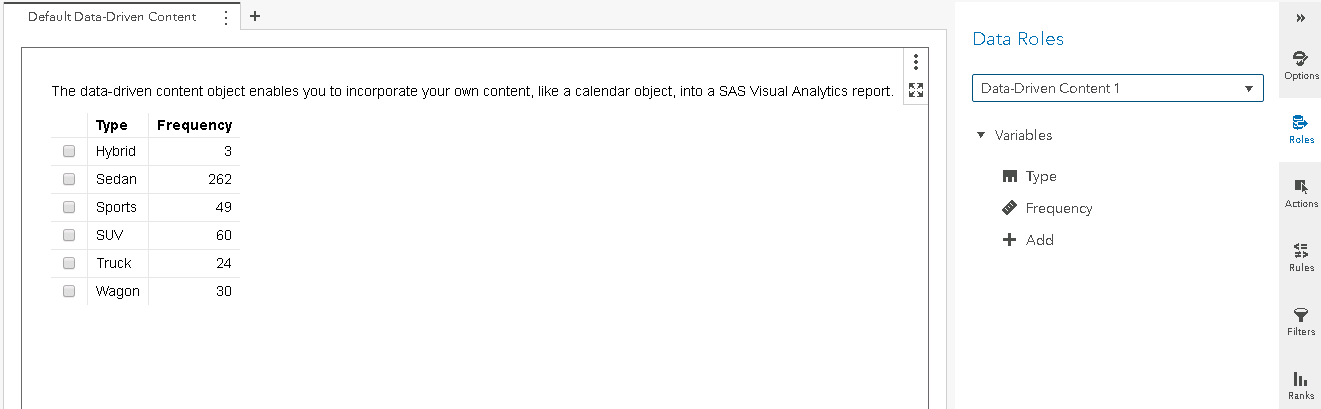Select the Type variable role
This screenshot has width=1321, height=409.
point(1040,177)
